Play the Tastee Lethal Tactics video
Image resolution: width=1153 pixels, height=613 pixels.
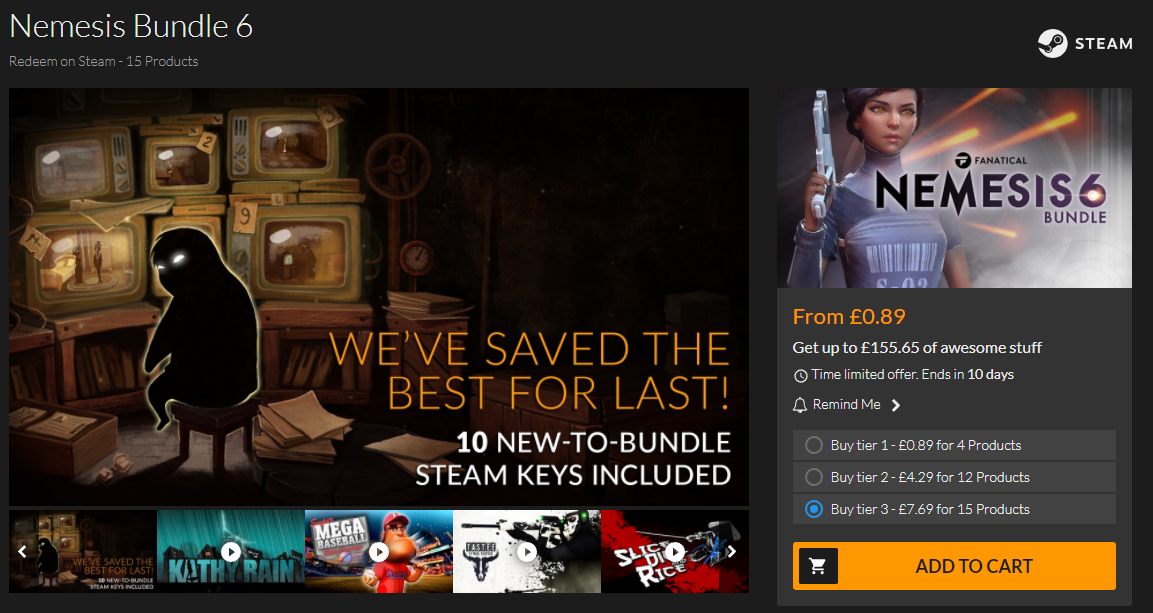click(x=526, y=551)
